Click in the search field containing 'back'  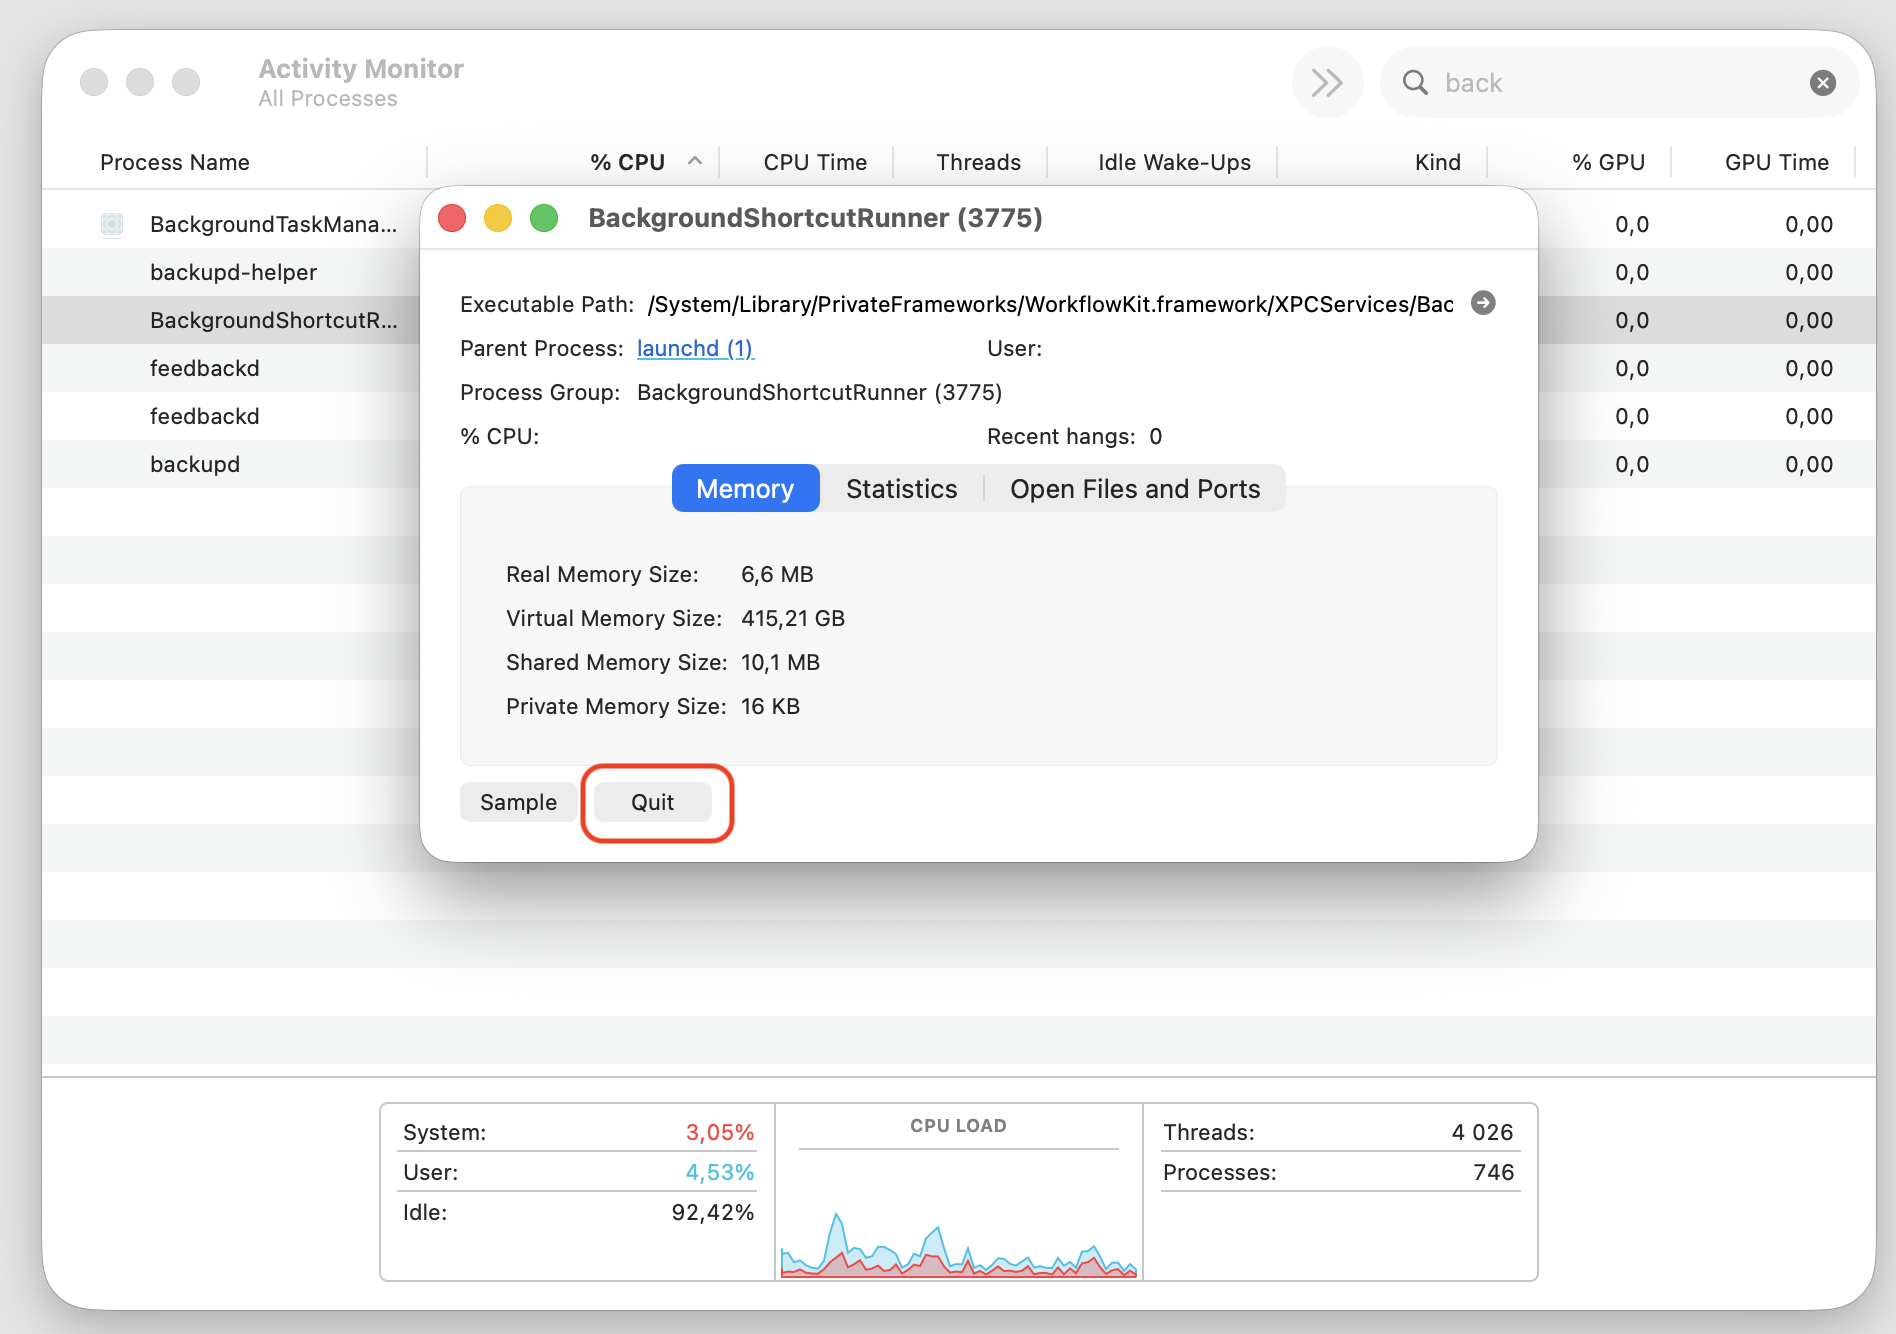(x=1620, y=83)
